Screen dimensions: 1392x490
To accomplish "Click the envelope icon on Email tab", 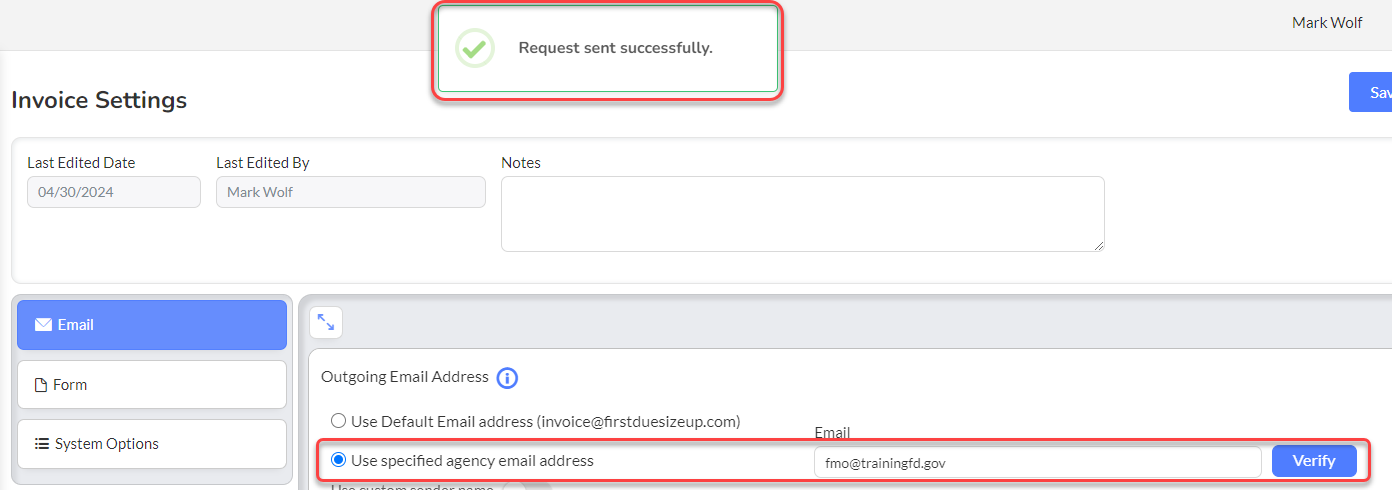I will pos(43,325).
